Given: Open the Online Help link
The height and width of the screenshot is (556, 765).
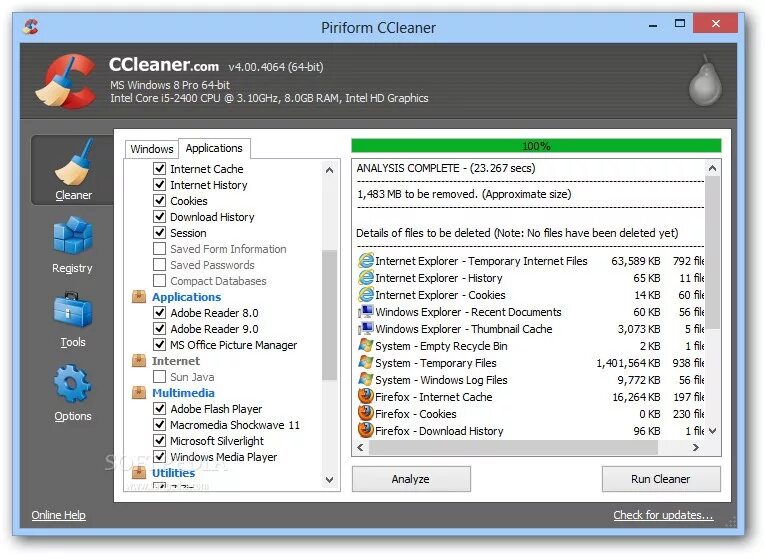Looking at the screenshot, I should (59, 515).
